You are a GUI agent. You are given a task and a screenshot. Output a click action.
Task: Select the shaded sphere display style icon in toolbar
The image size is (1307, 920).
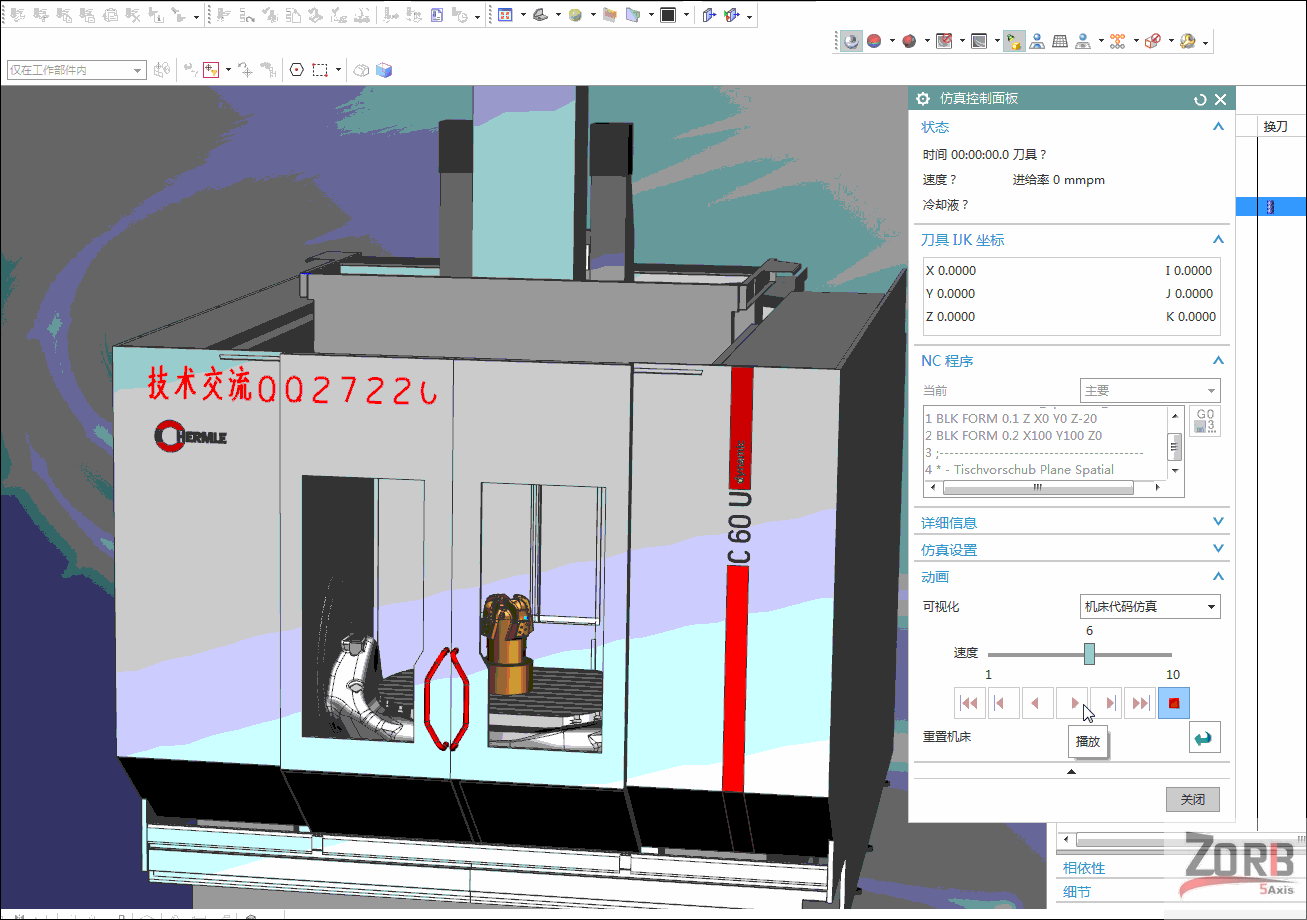[x=850, y=41]
